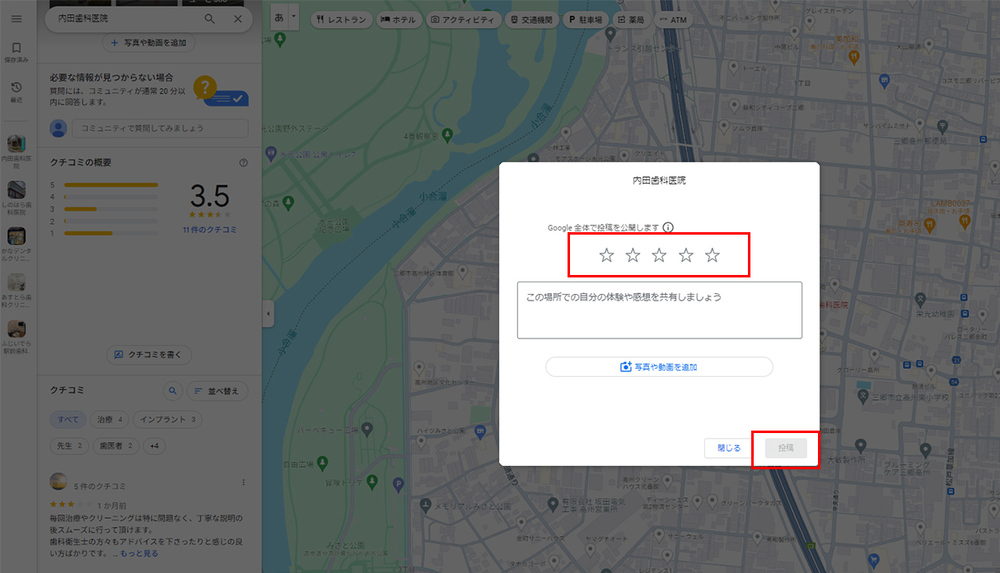Open the recent history clock icon
Viewport: 1000px width, 573px height.
(x=16, y=92)
